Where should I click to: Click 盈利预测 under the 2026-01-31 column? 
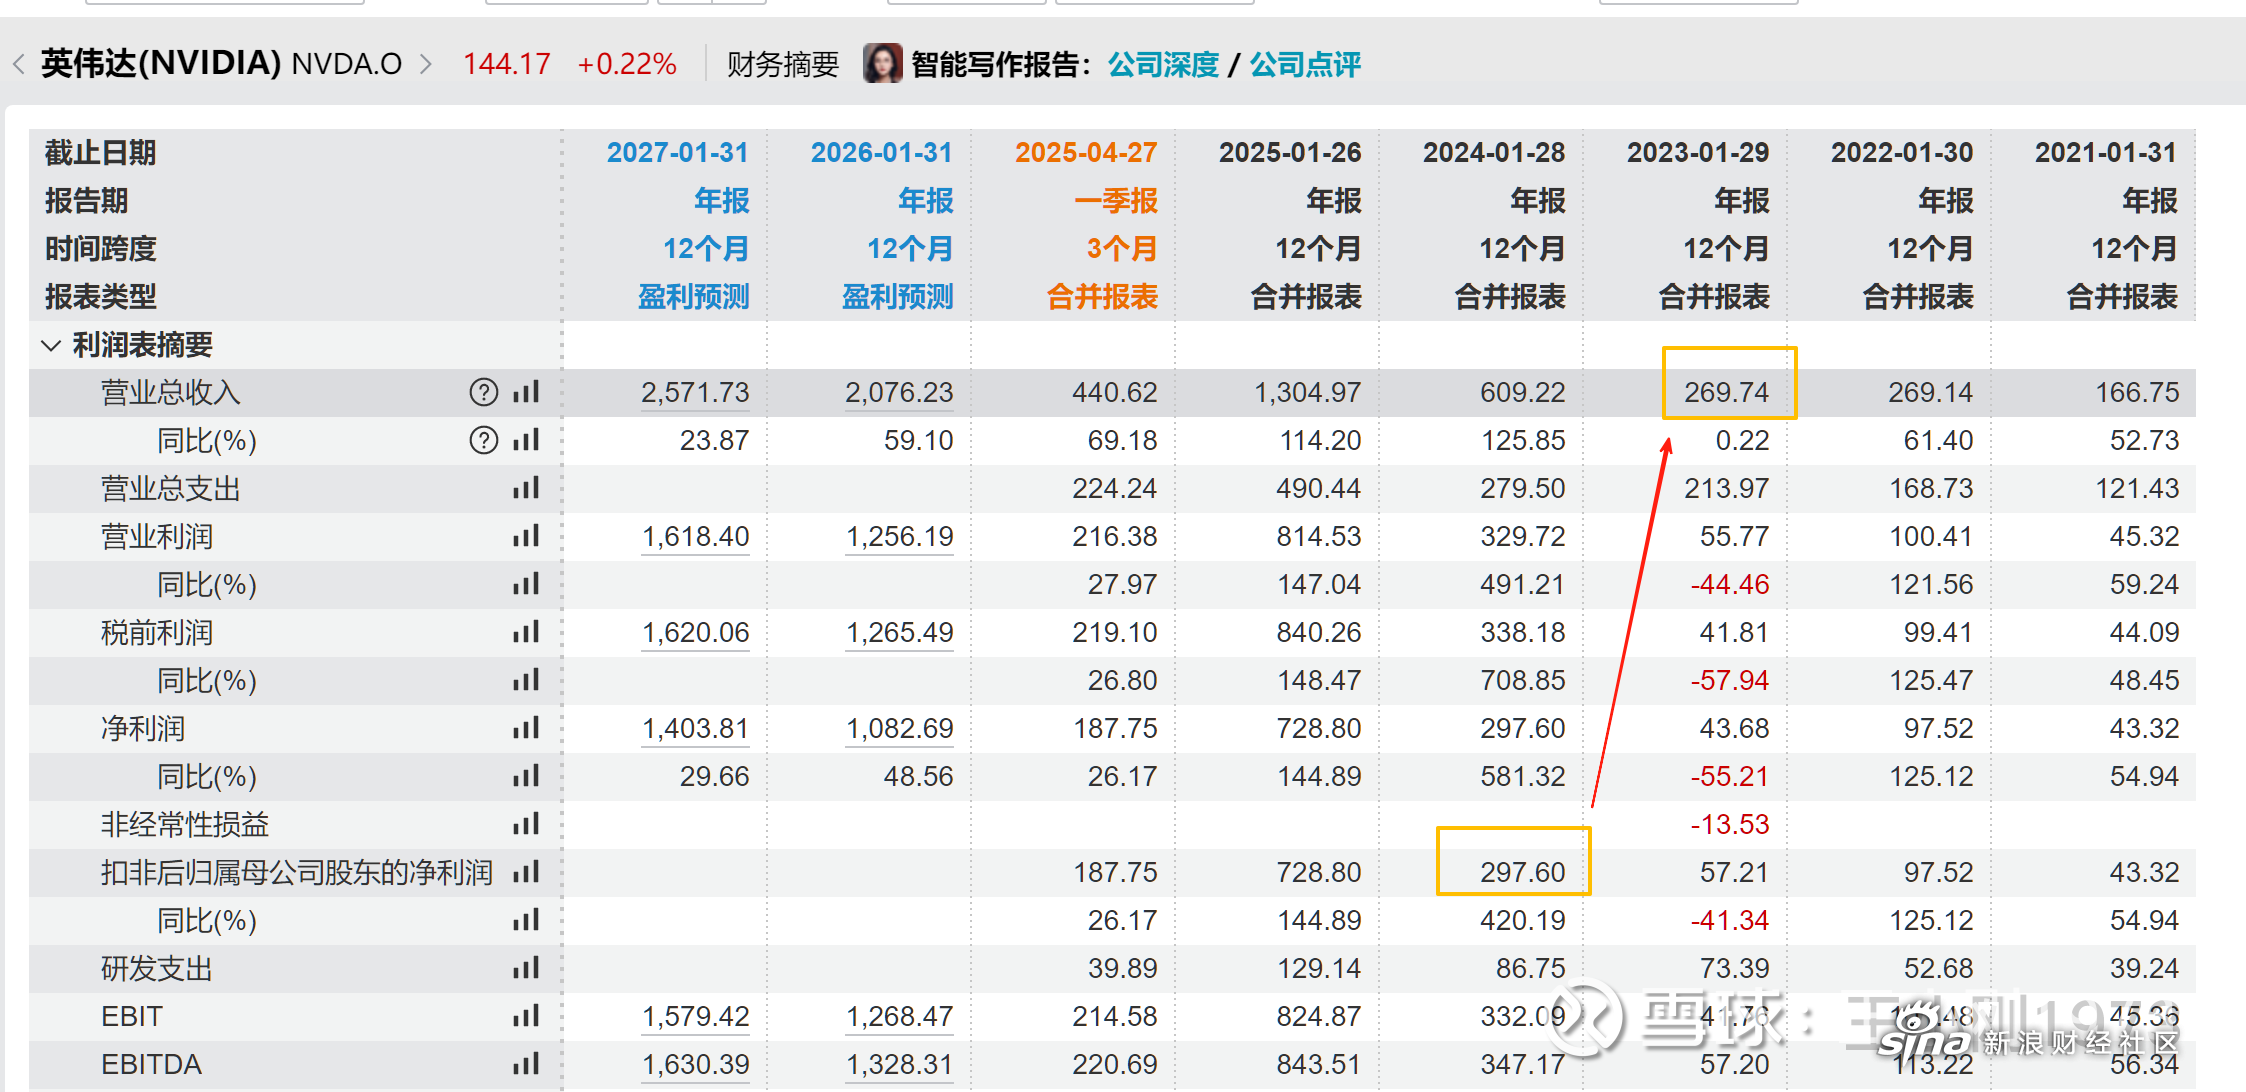(x=898, y=296)
